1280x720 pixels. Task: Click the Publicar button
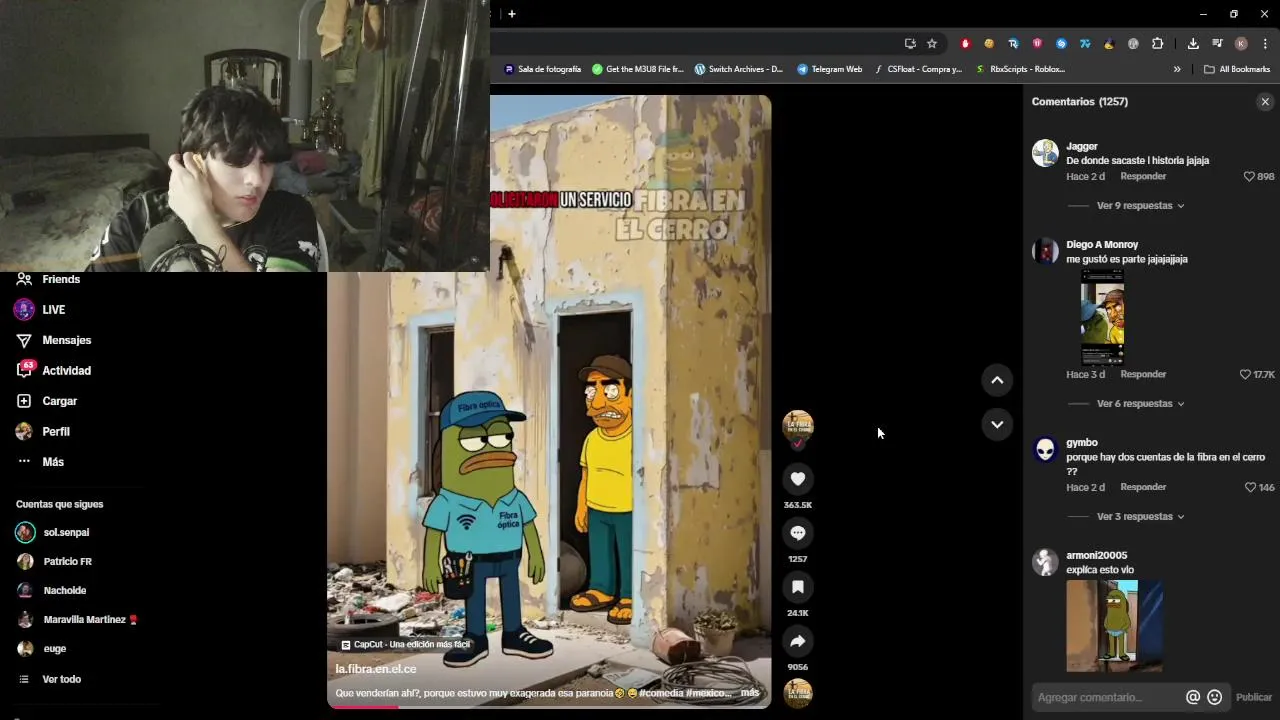1254,697
